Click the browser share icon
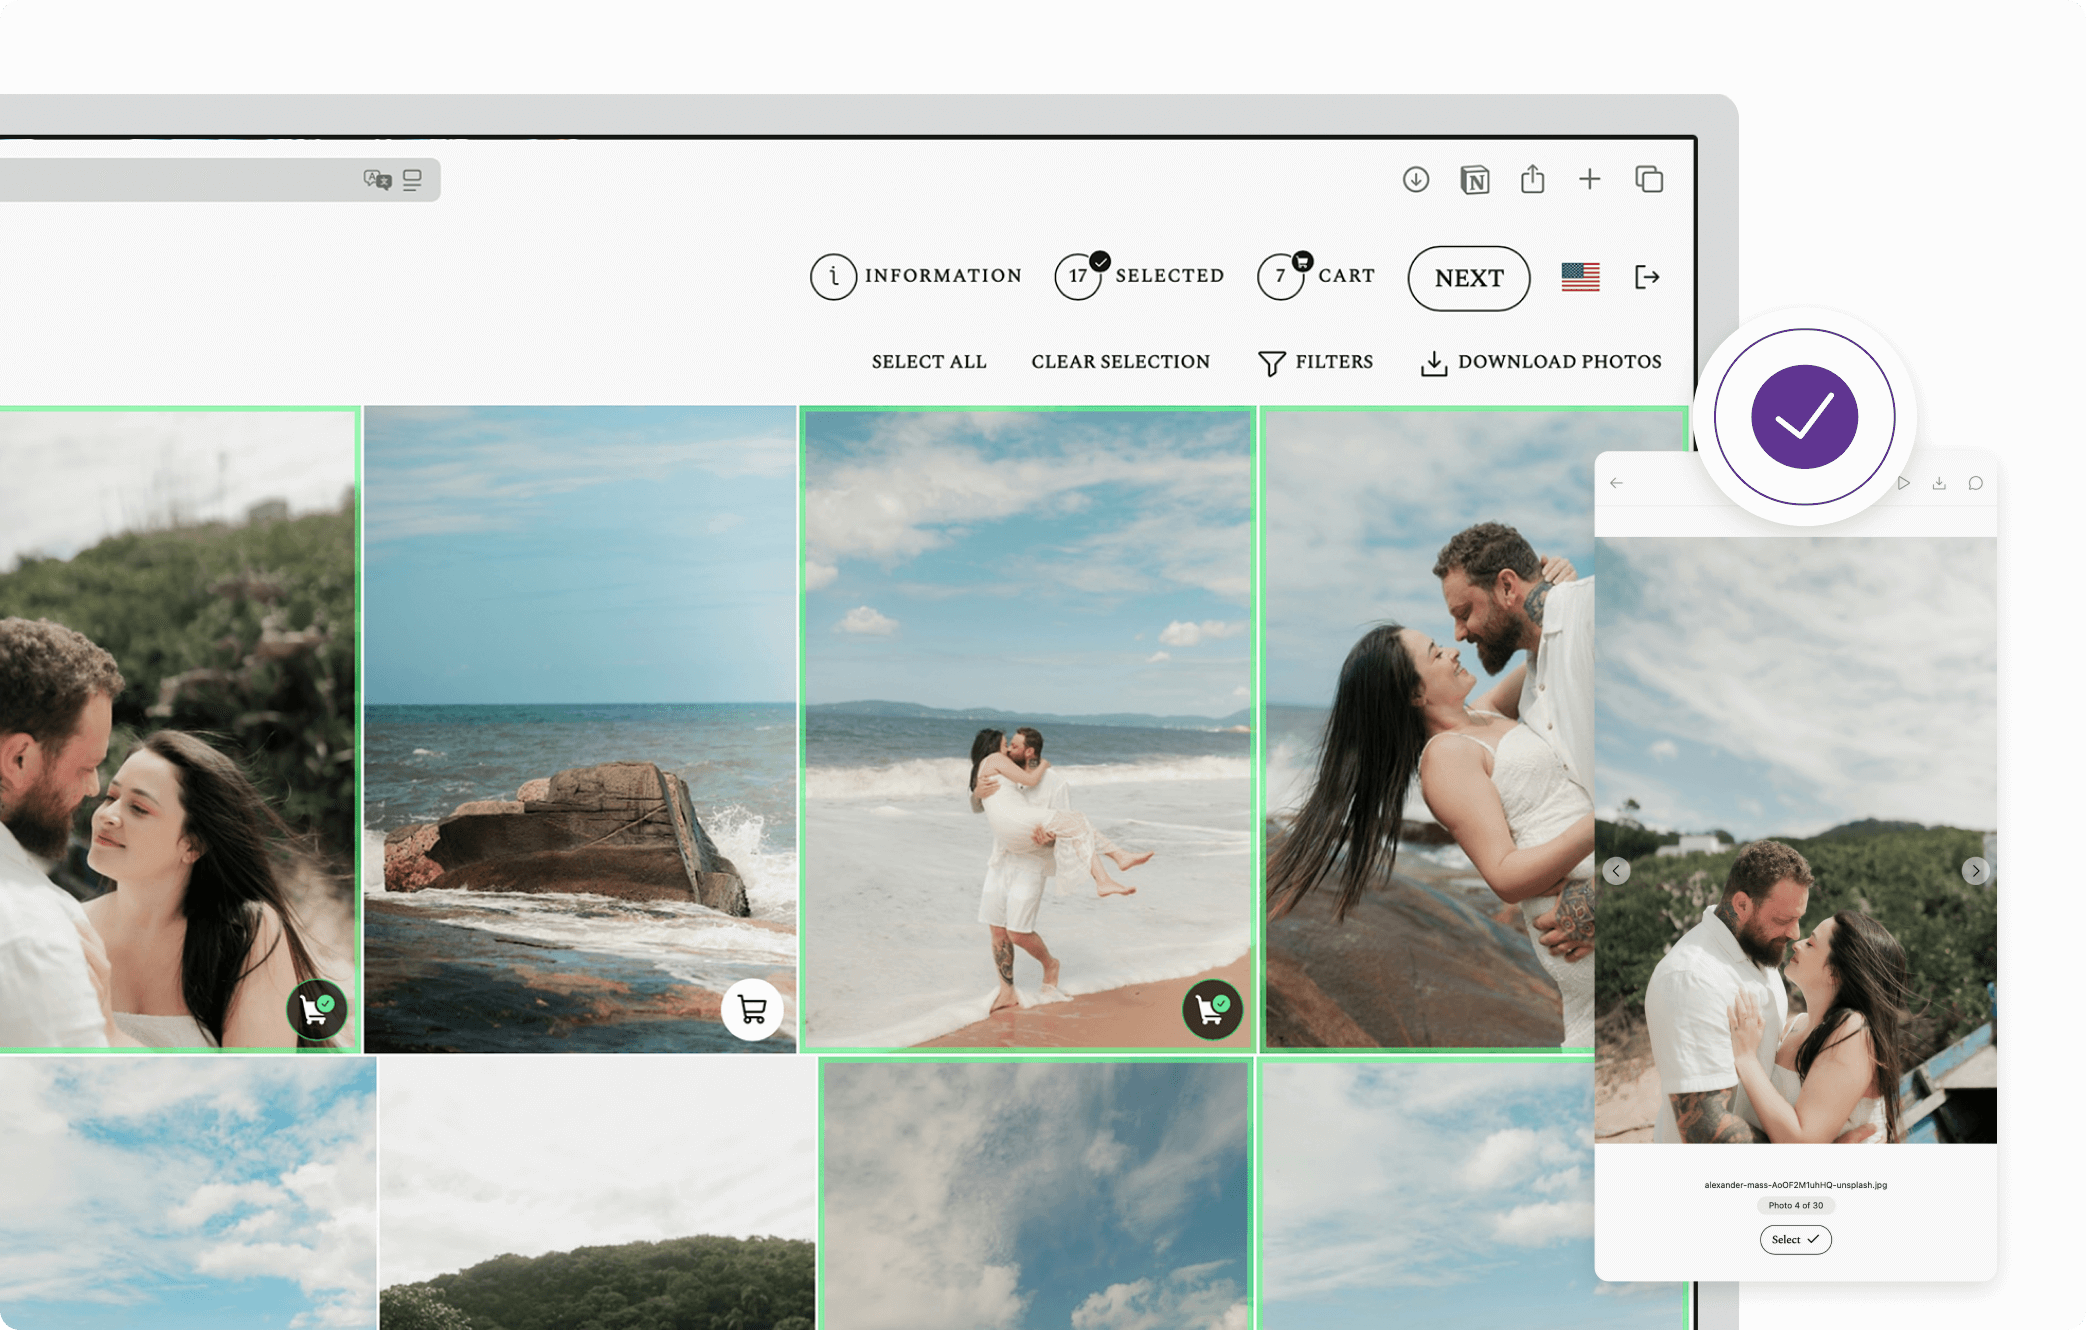This screenshot has height=1330, width=2086. tap(1532, 180)
